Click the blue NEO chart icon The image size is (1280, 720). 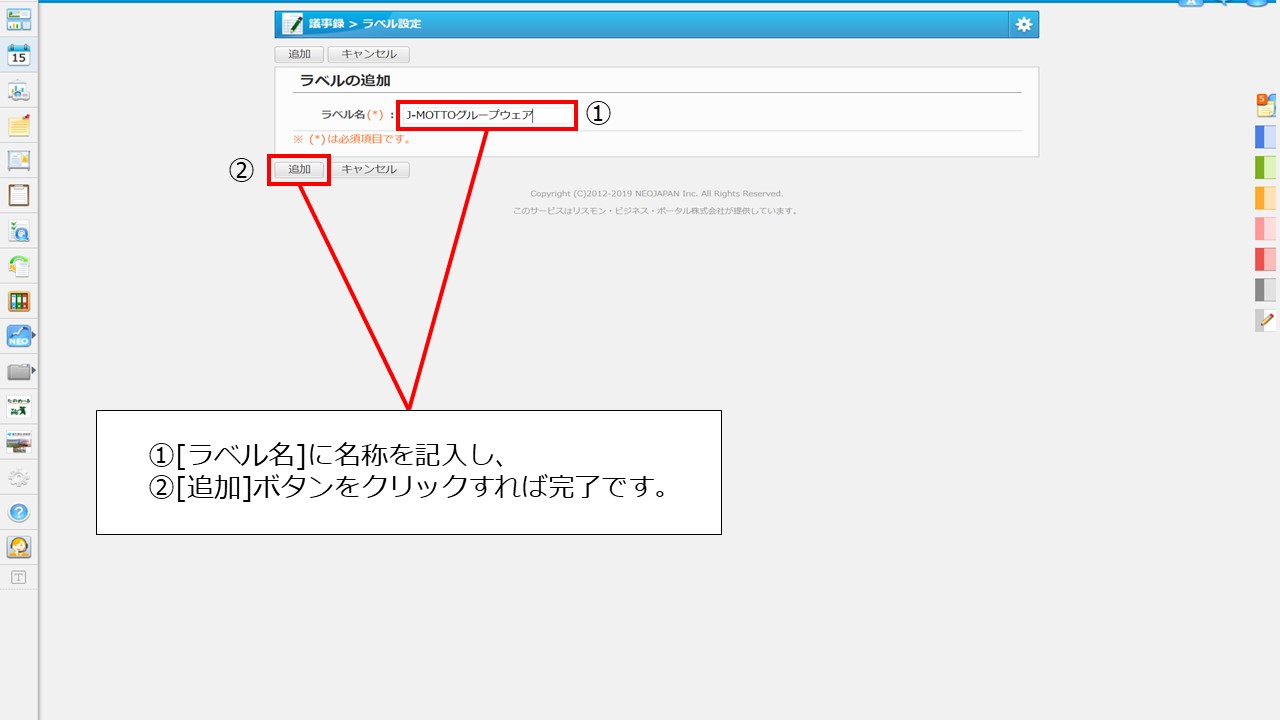(x=18, y=336)
